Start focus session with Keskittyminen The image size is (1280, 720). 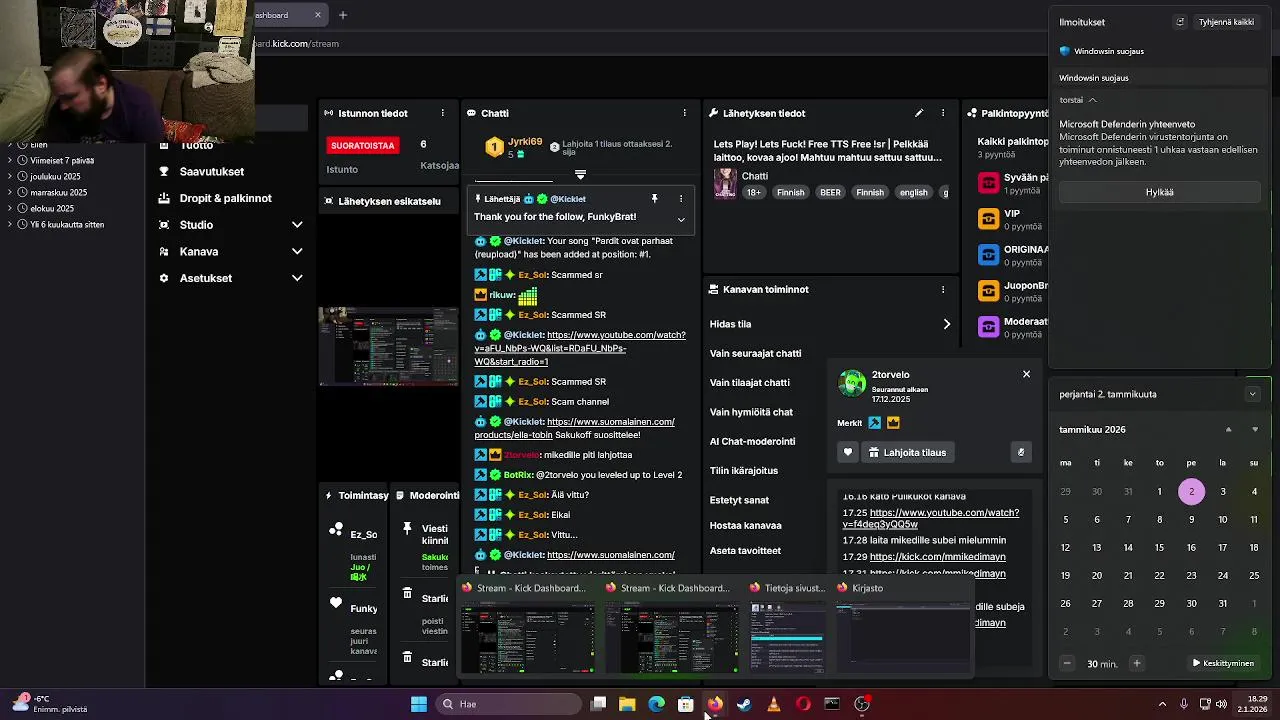1222,663
